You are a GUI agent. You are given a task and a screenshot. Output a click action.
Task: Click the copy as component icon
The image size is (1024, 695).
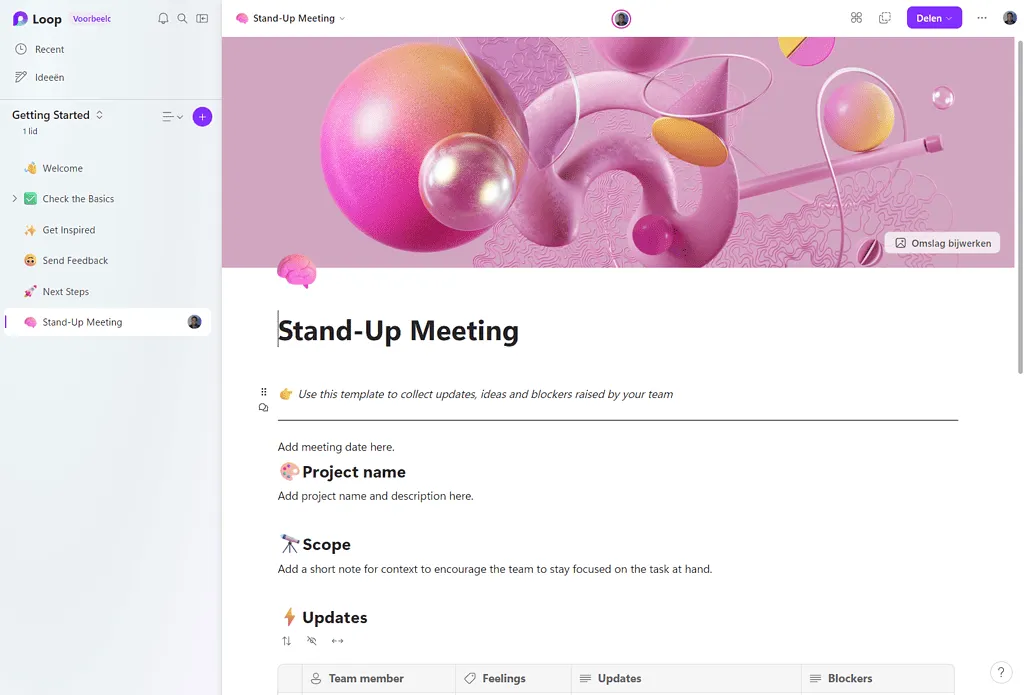(x=884, y=18)
